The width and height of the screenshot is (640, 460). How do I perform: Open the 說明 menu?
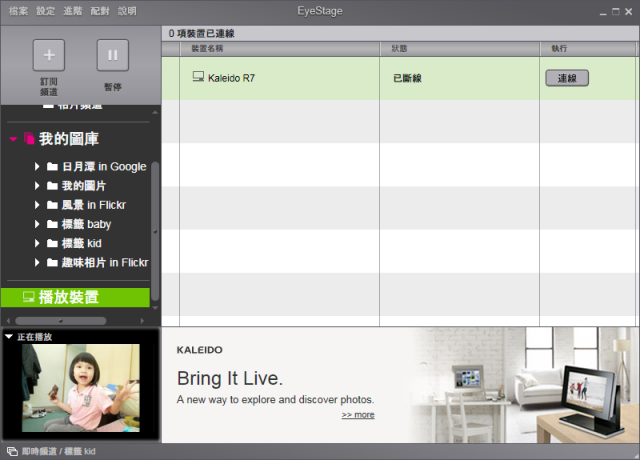tap(127, 11)
